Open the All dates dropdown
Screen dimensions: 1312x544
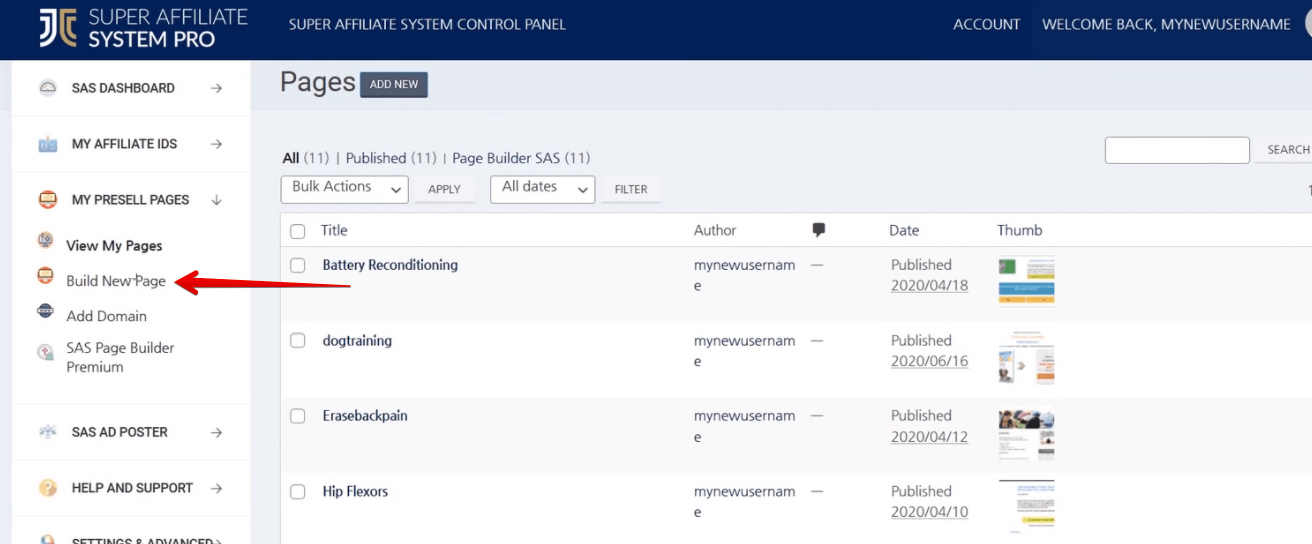pyautogui.click(x=542, y=189)
